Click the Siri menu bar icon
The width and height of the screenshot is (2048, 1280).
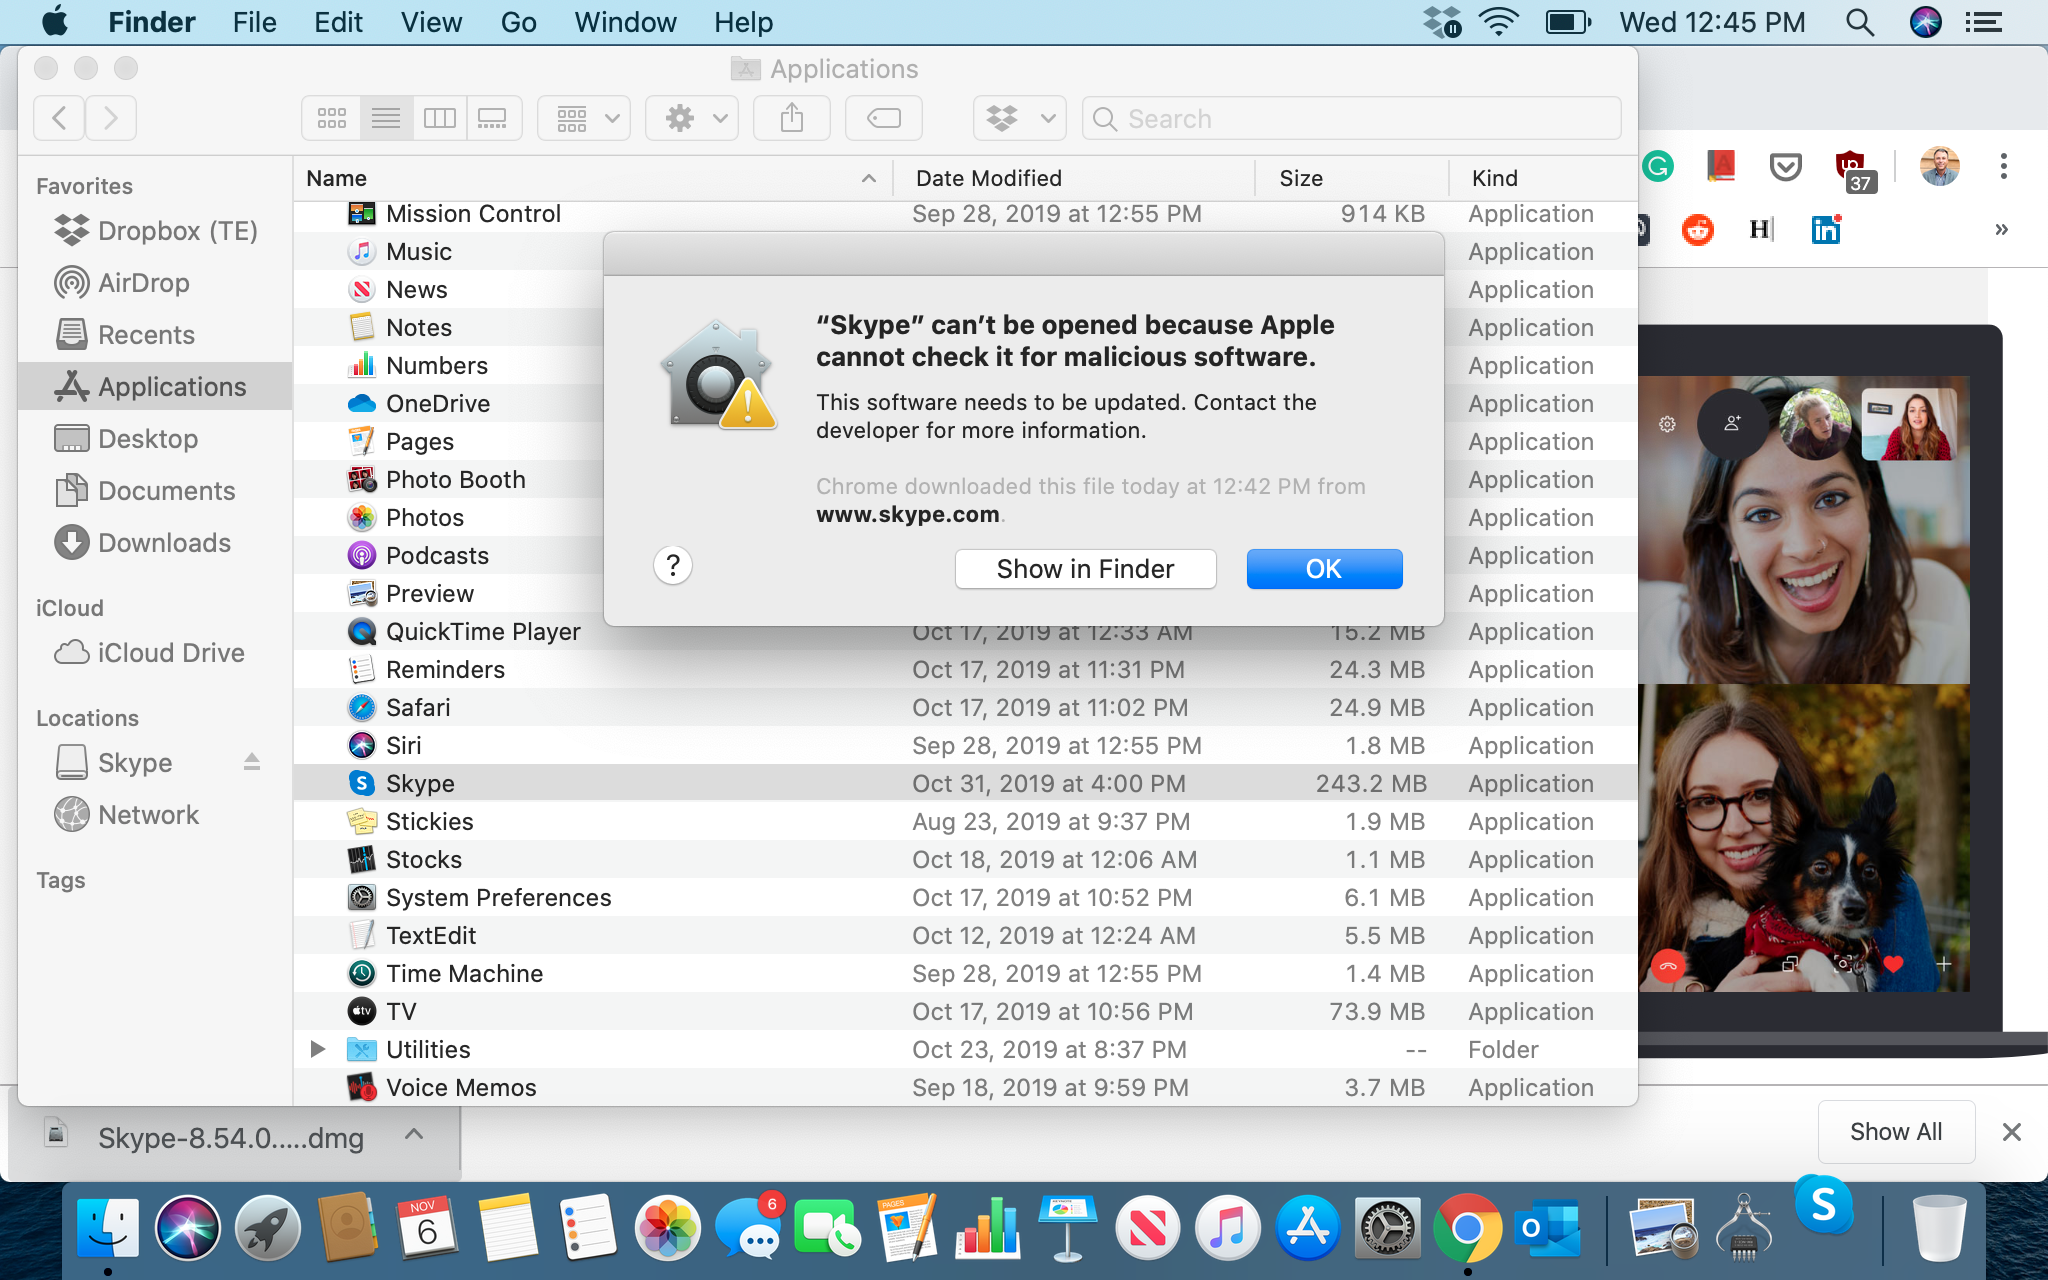[x=1925, y=22]
